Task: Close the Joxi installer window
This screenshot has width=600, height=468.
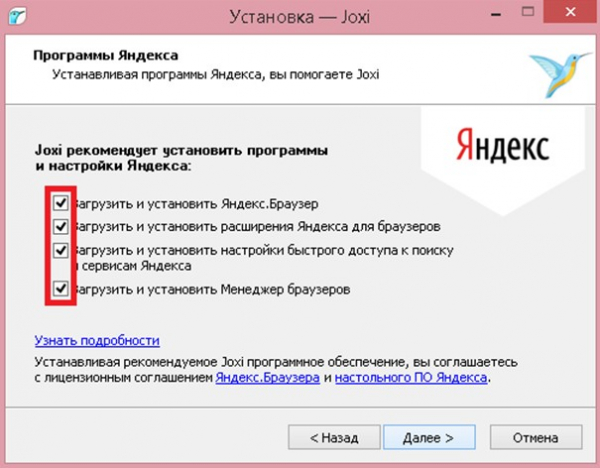Action: point(571,12)
